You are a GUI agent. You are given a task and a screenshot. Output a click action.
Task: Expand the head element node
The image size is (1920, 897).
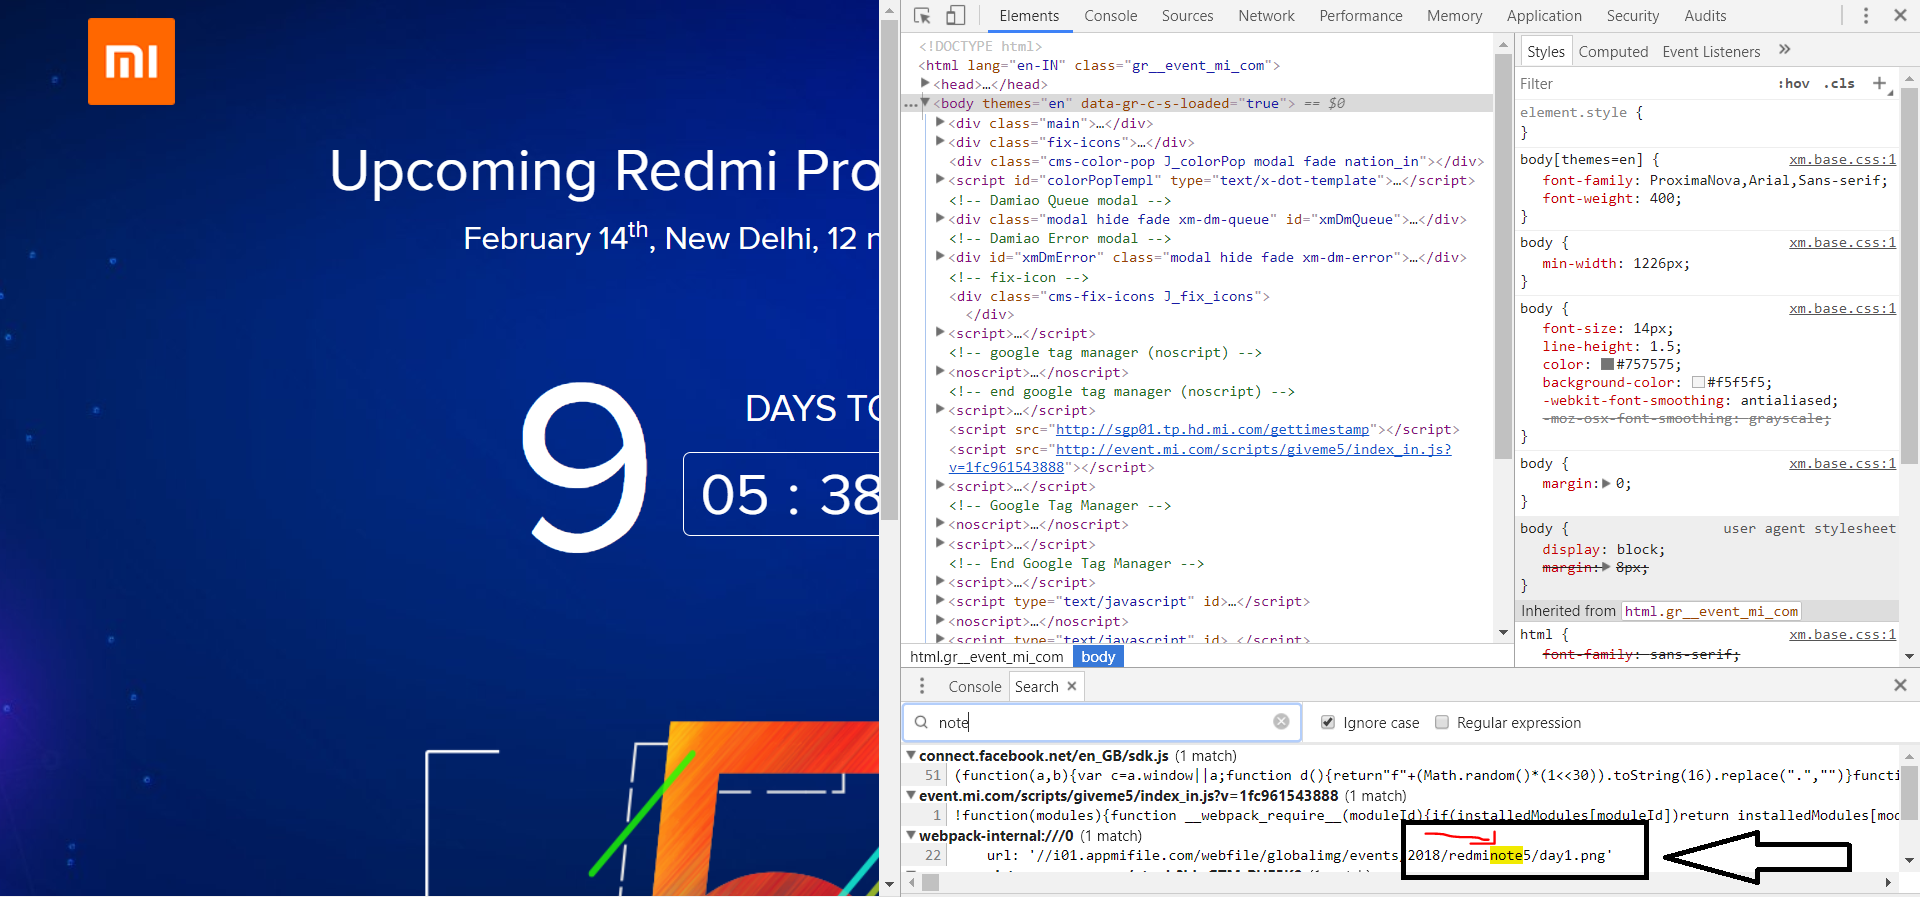click(925, 83)
